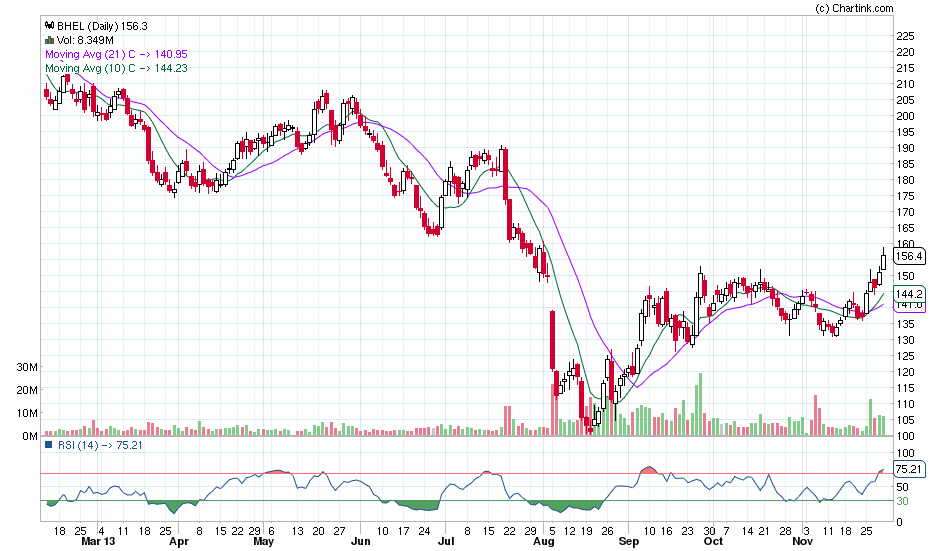930x551 pixels.
Task: Click the (c) Chartink.com credit text
Action: (x=855, y=8)
